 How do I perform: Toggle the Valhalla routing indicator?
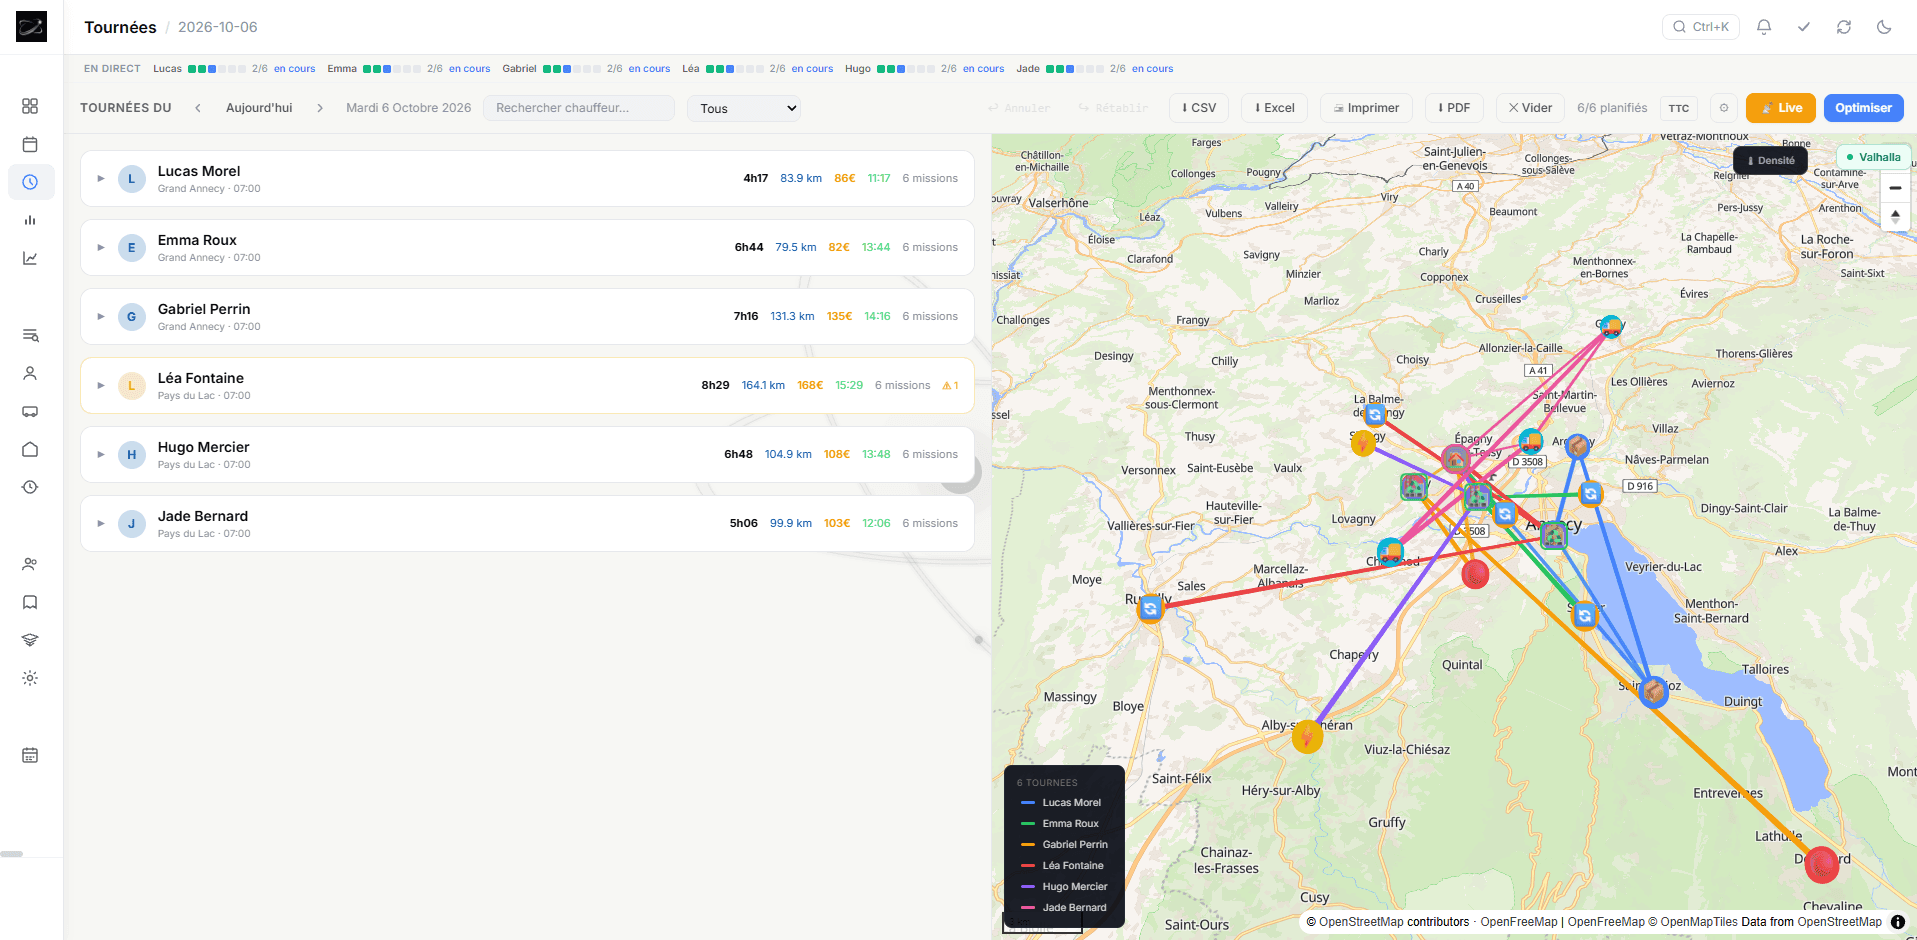pos(1874,157)
